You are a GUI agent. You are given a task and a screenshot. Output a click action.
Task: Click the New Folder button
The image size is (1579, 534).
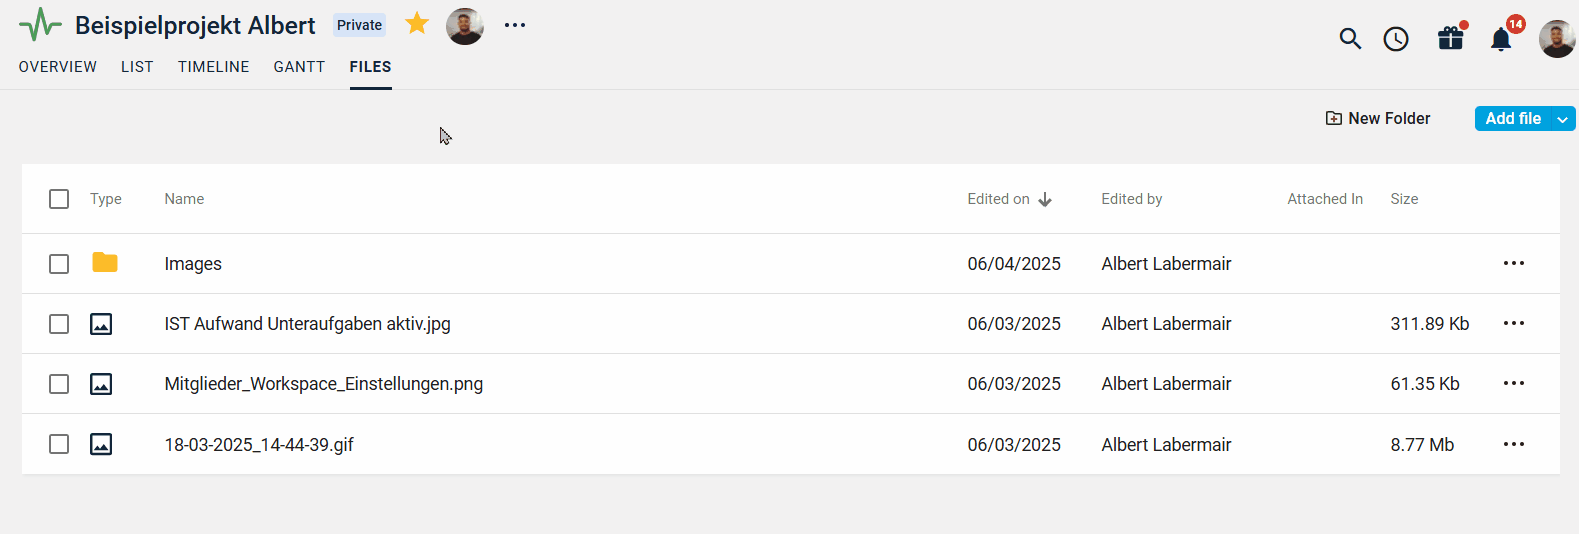(x=1378, y=118)
